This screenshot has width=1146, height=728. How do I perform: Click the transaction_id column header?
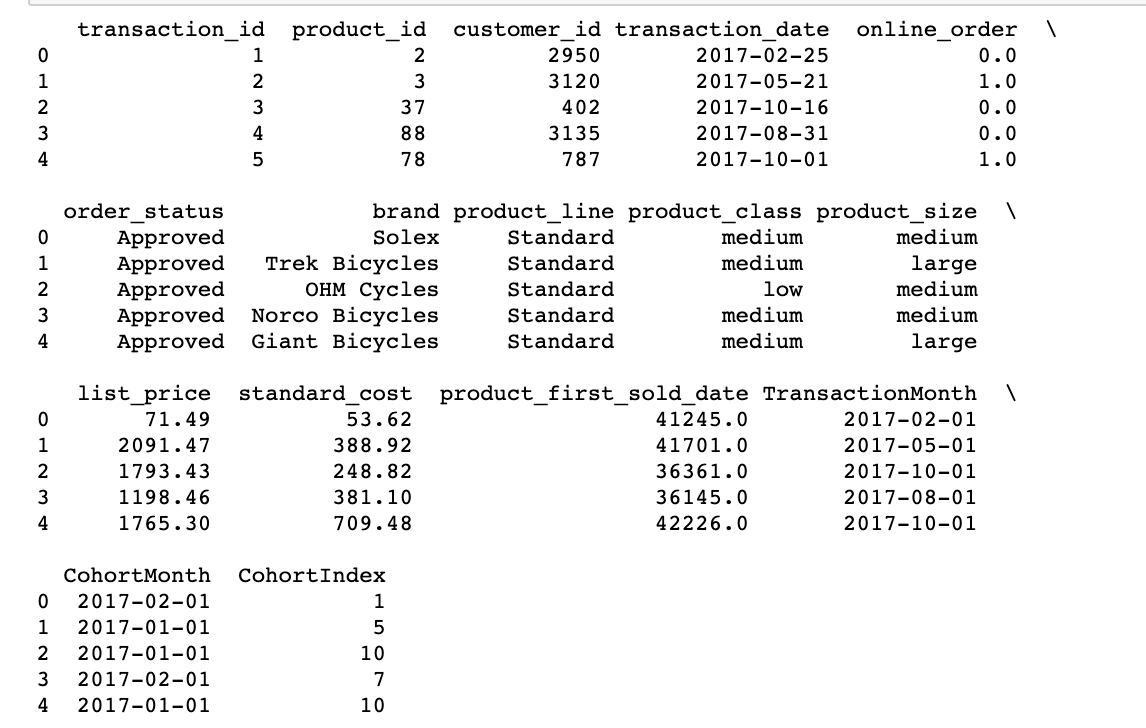[x=171, y=30]
